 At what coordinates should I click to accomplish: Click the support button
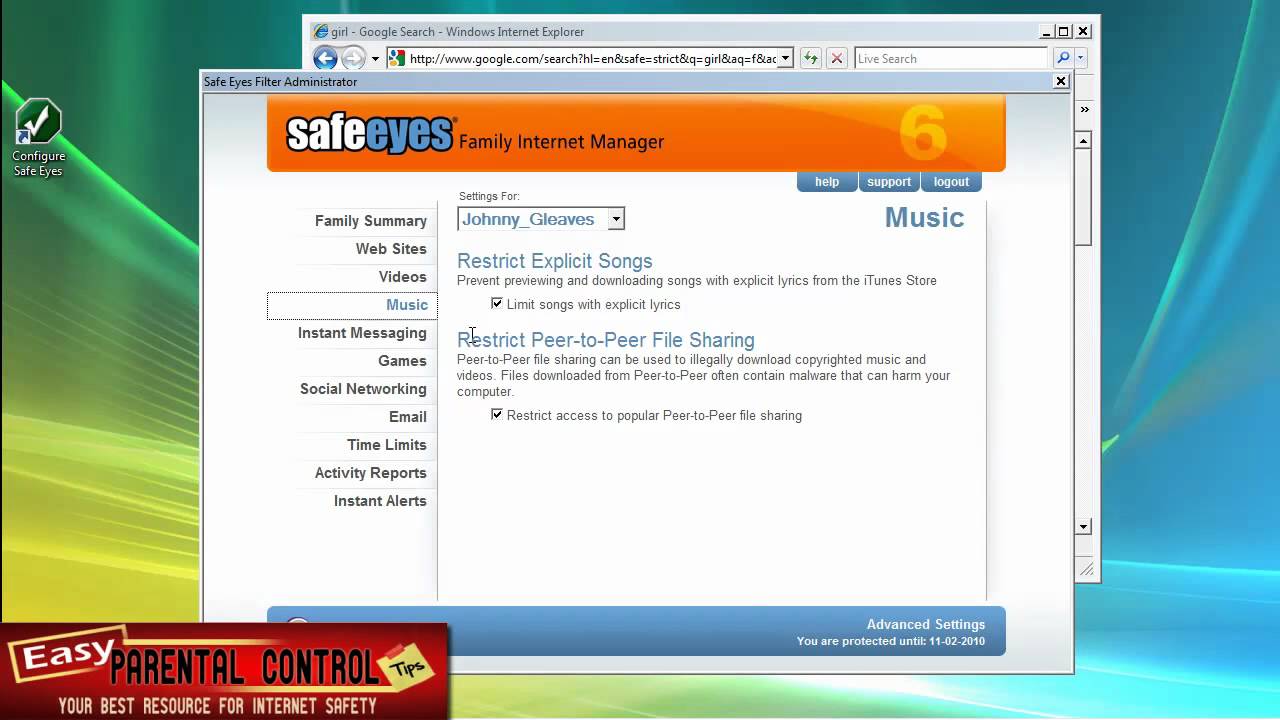889,181
